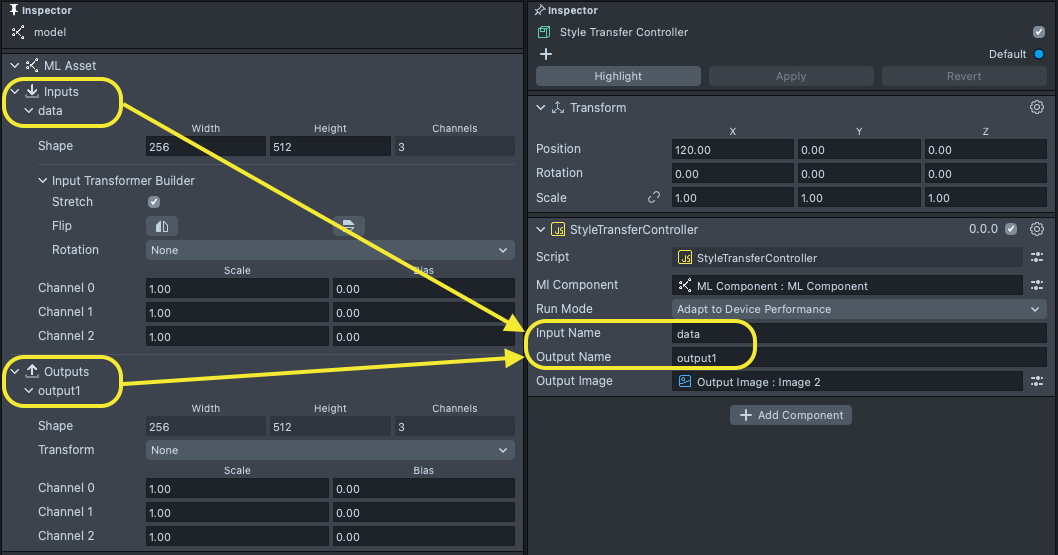Click the plus icon under Style Transfer Controller
This screenshot has width=1058, height=555.
click(x=546, y=55)
